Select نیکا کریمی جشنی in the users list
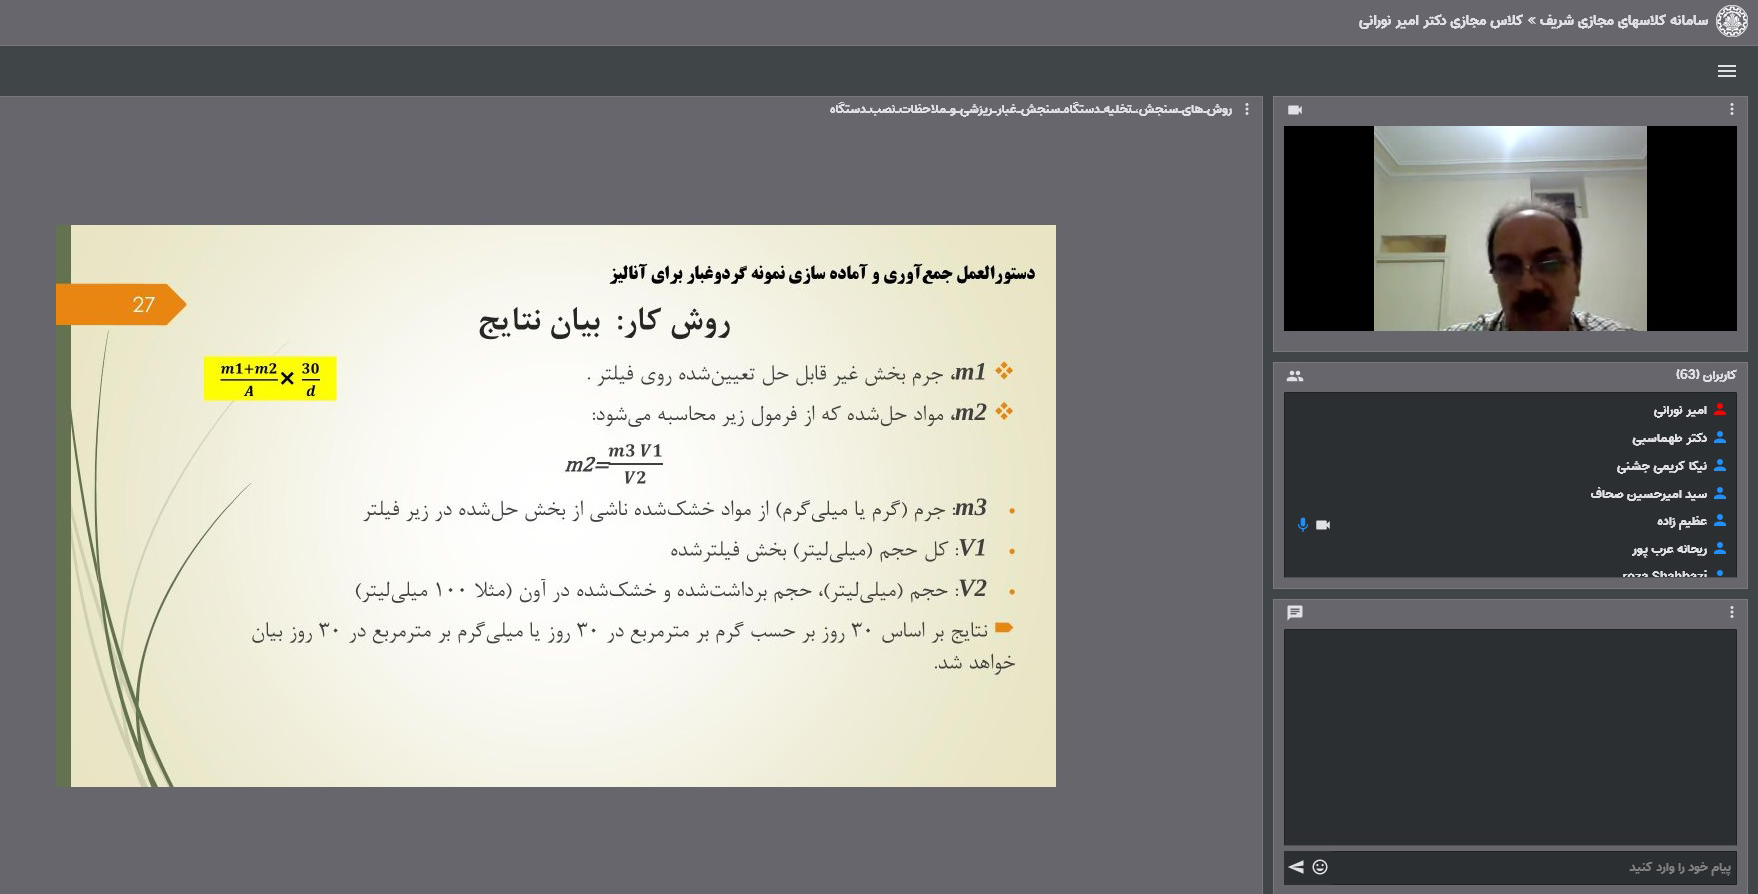This screenshot has width=1758, height=894. 1661,466
